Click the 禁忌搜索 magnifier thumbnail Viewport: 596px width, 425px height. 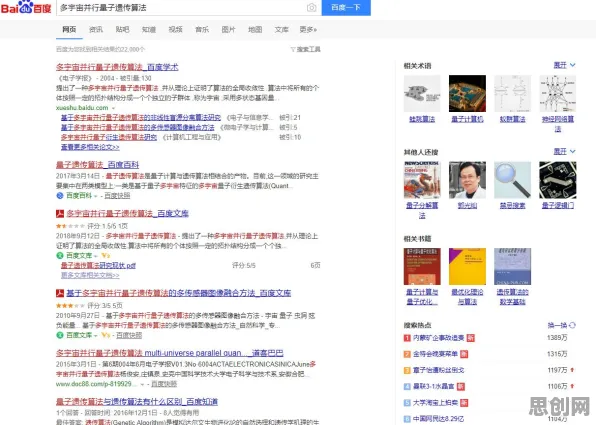(x=512, y=180)
